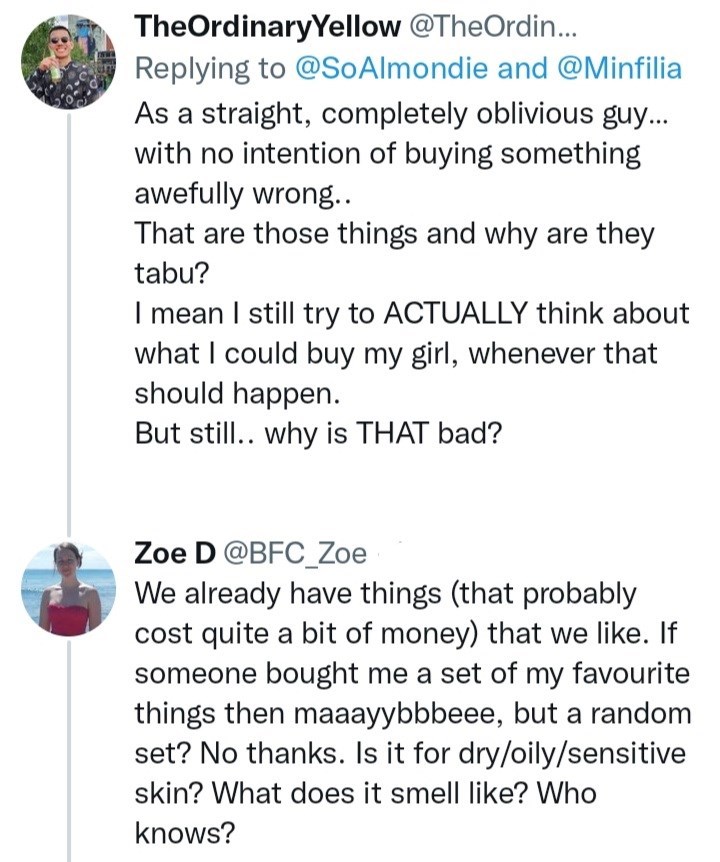Click the capitalized word 'ACTUALLY' in the tweet
This screenshot has width=720, height=862.
pos(456,313)
